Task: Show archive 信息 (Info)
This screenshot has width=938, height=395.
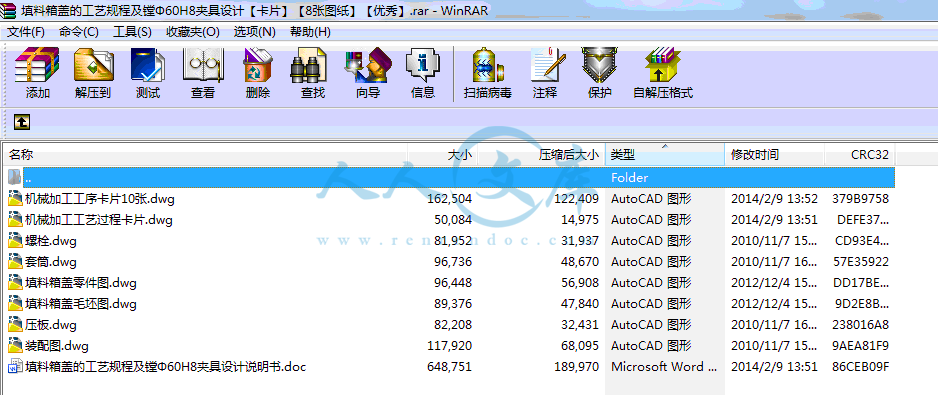Action: tap(423, 73)
